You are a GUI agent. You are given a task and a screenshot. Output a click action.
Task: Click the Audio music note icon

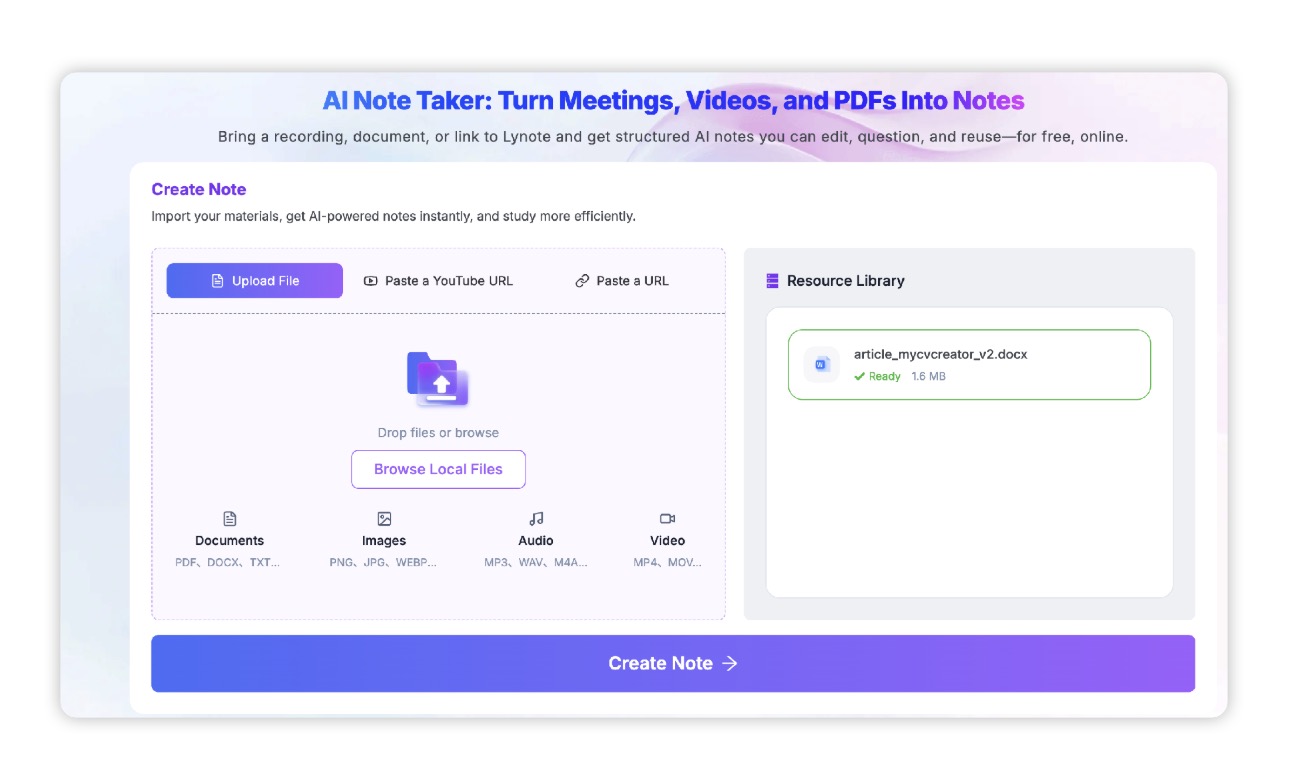tap(536, 519)
